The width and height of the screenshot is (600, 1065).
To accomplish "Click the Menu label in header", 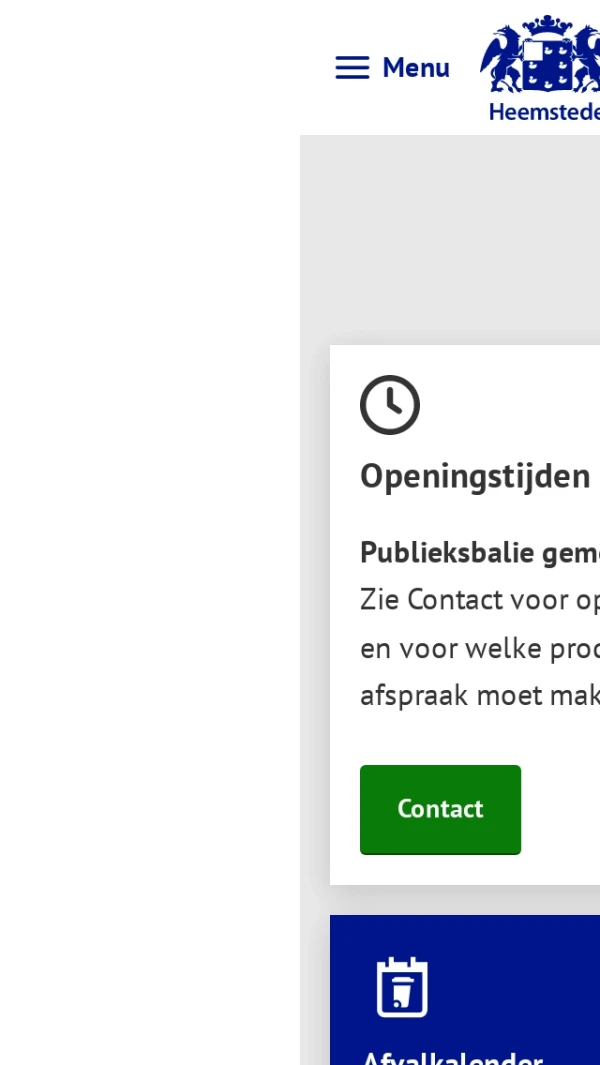I will [416, 68].
